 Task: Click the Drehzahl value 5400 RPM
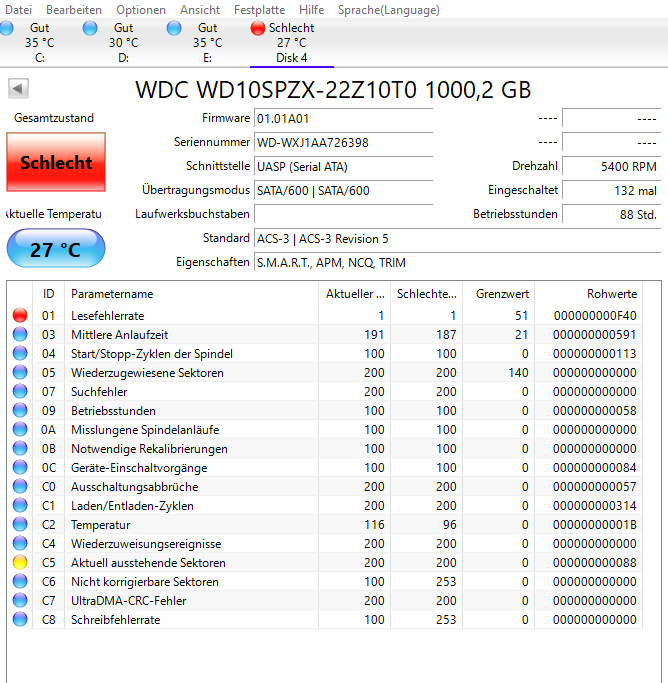tap(612, 166)
